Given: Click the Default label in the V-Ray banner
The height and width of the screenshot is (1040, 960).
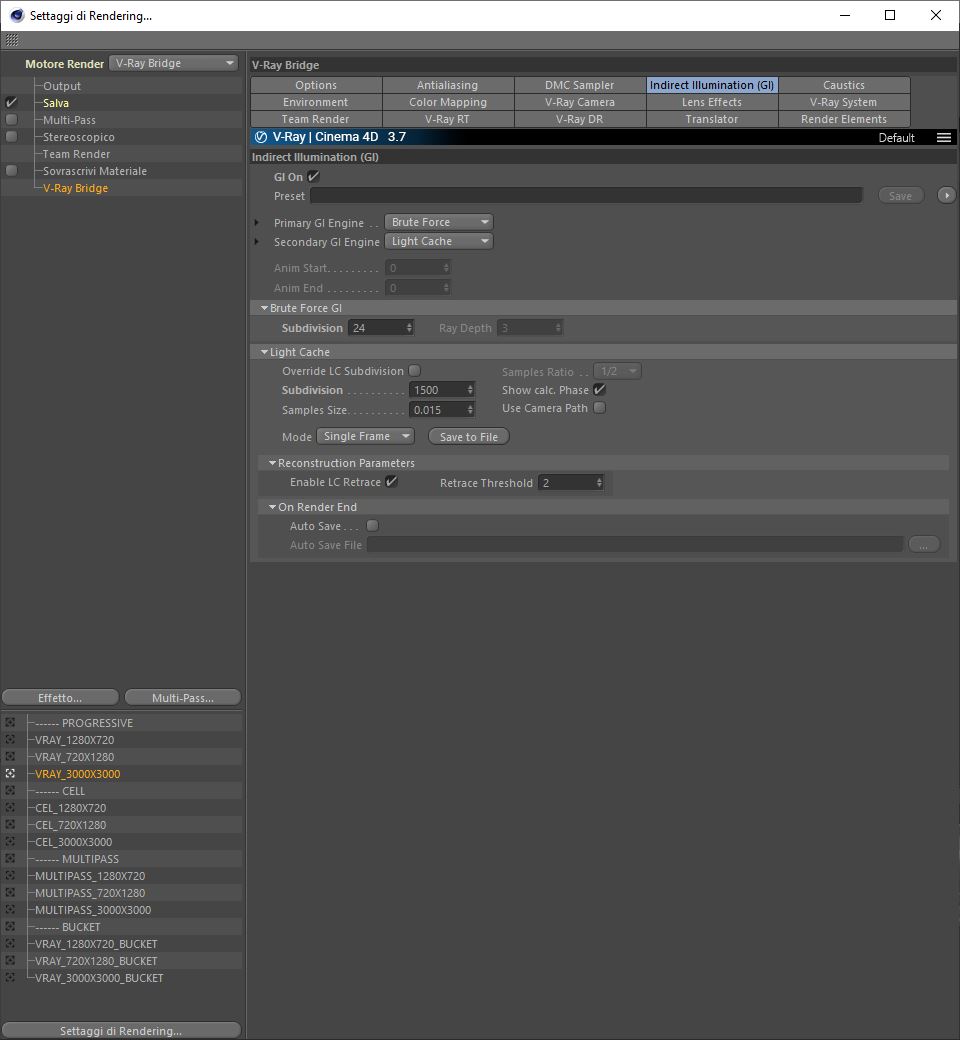Looking at the screenshot, I should 896,138.
